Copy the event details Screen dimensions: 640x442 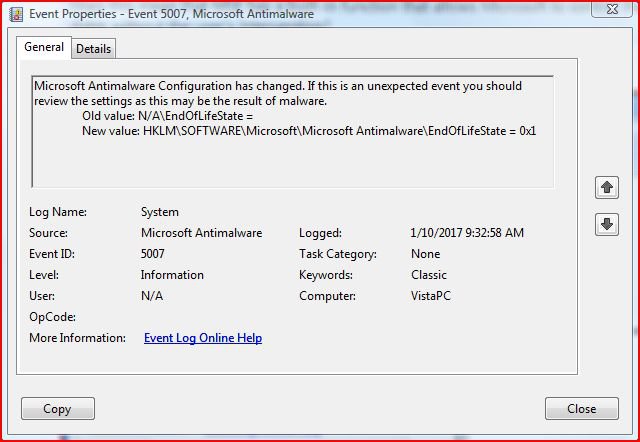58,409
